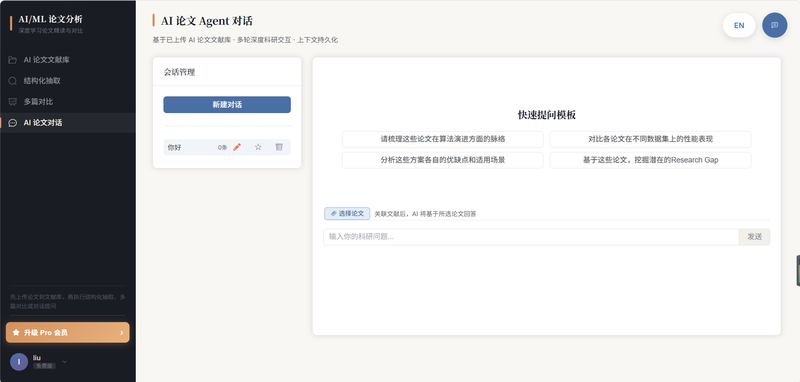Expand the liu account dropdown chevron
The width and height of the screenshot is (800, 382).
[64, 362]
